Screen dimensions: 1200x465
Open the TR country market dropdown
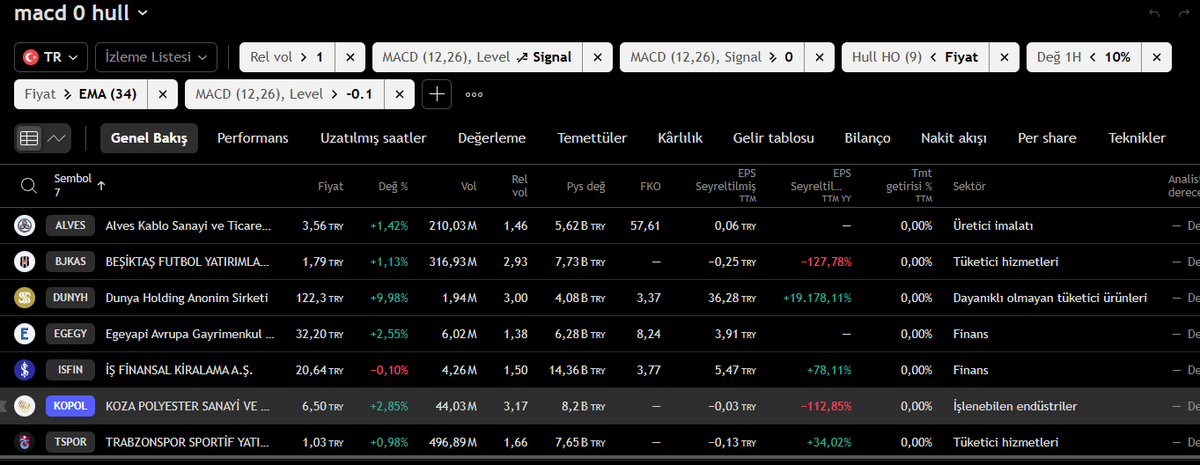click(51, 57)
